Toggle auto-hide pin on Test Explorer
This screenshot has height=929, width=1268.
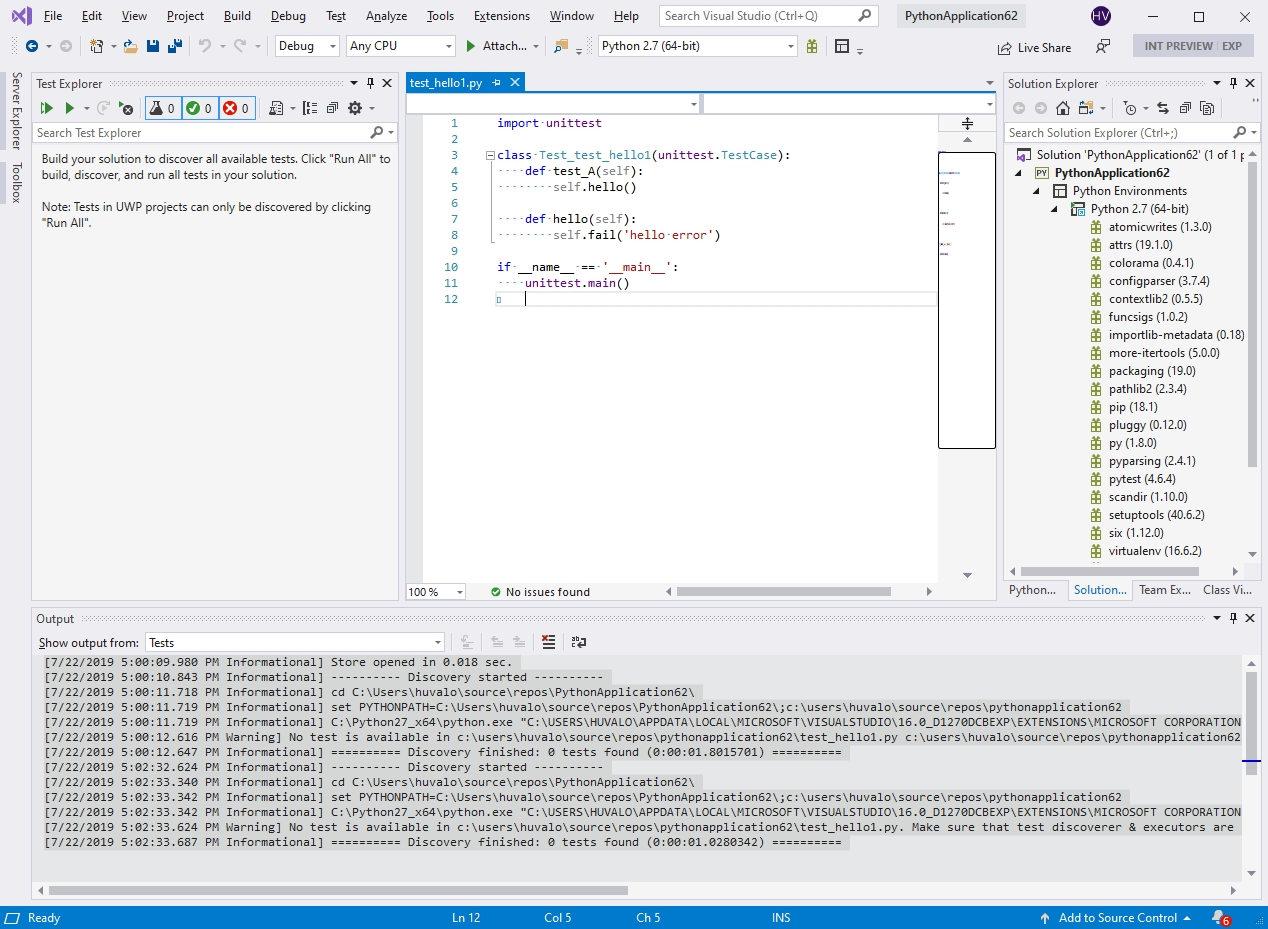370,83
